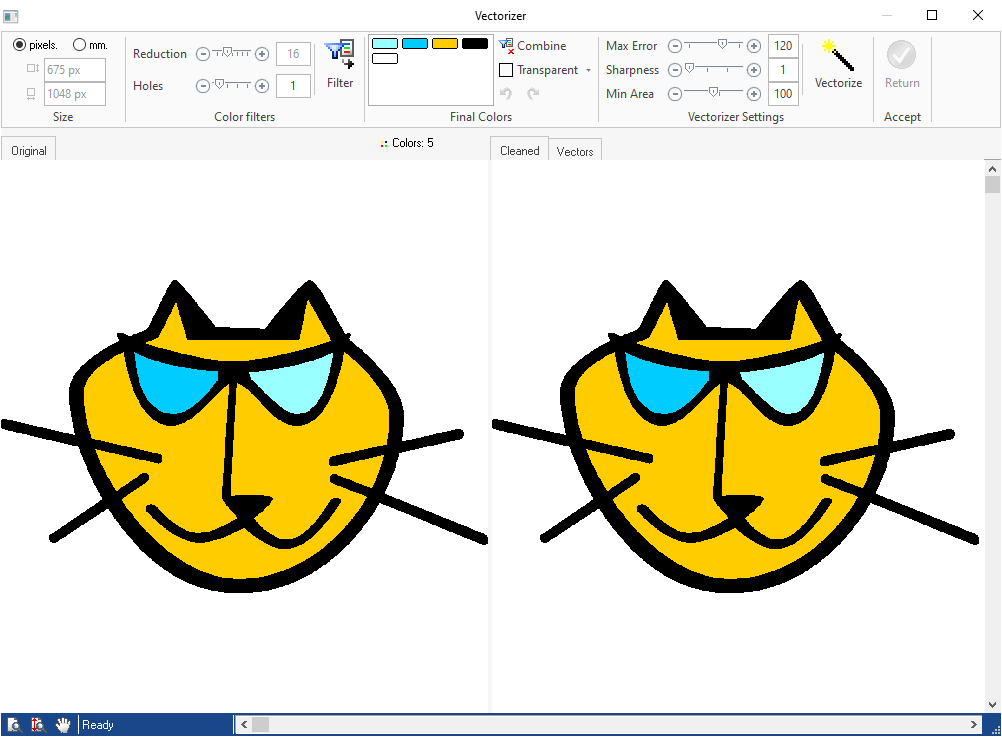Click the Sharpness slider handle
1002x737 pixels.
[x=688, y=69]
